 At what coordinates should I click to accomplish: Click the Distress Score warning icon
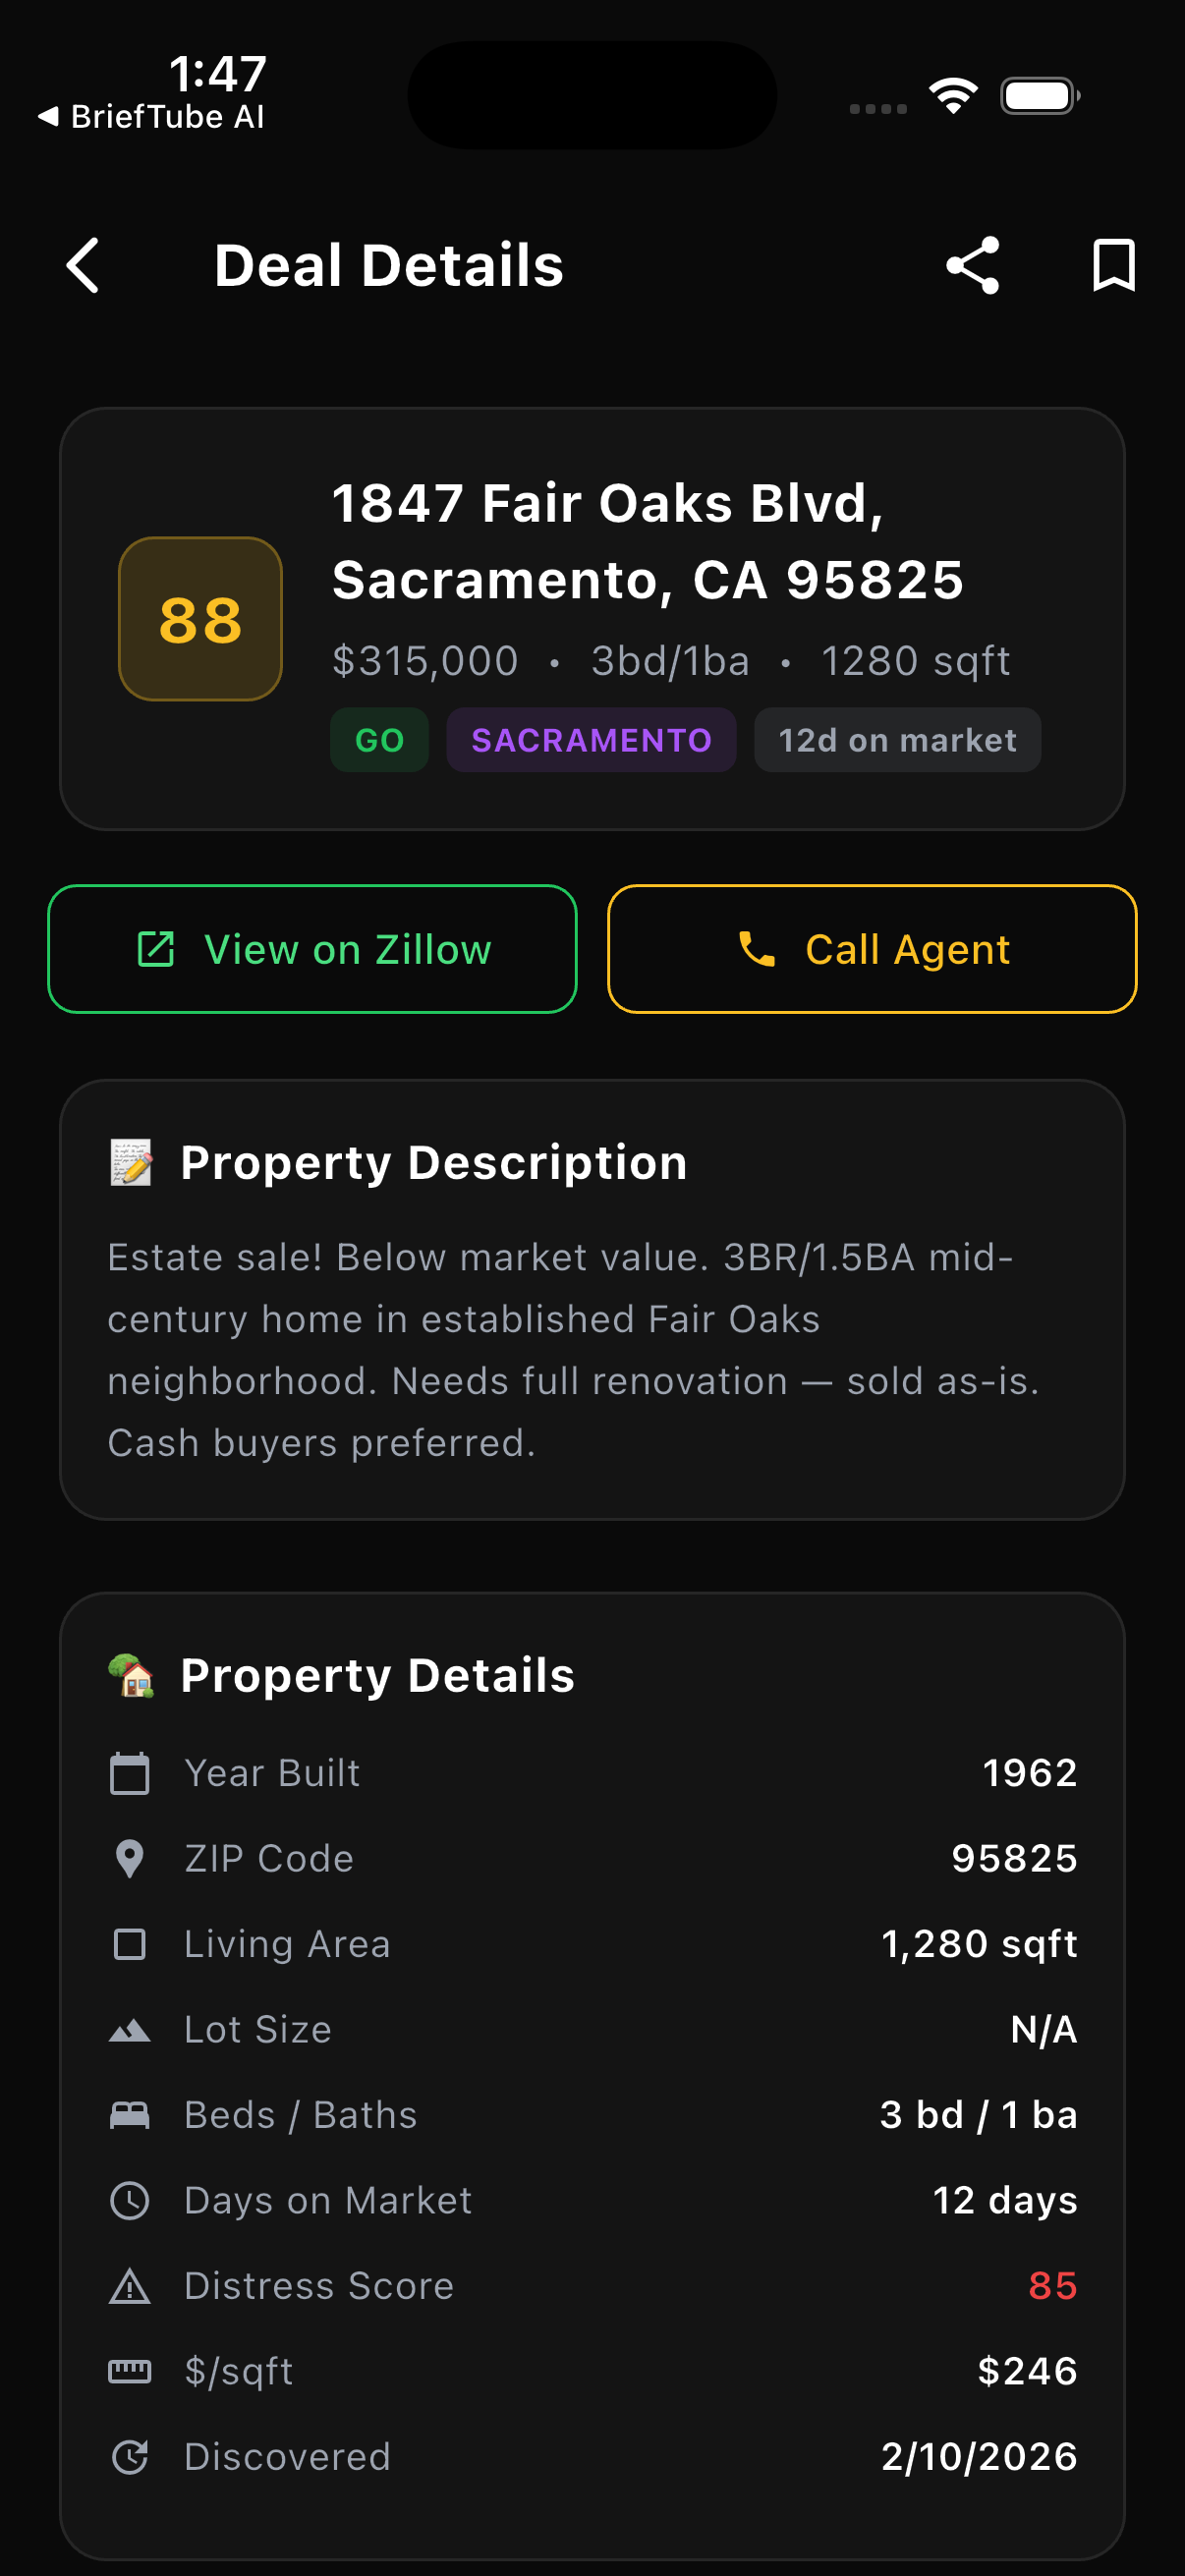pos(130,2286)
